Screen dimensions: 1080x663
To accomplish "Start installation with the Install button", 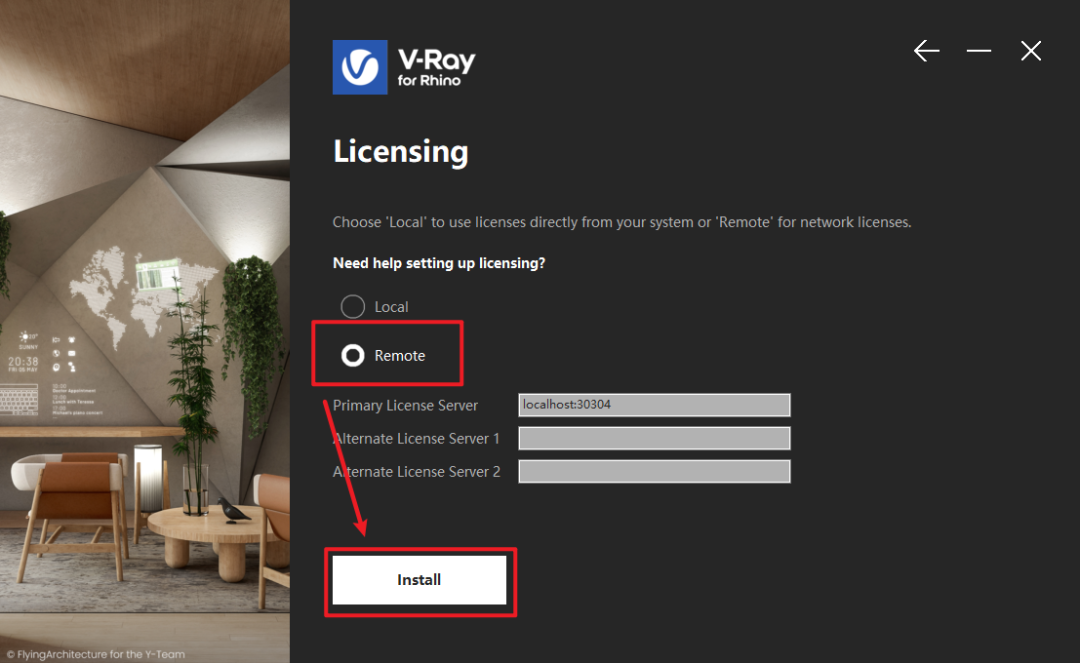I will point(419,580).
